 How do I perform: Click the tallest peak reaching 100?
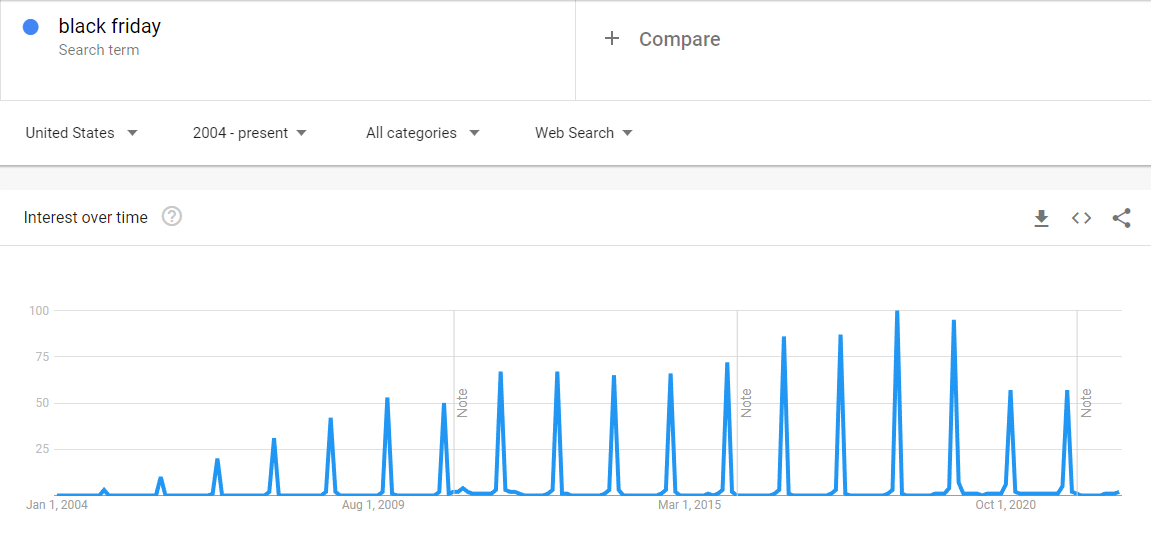[x=897, y=313]
